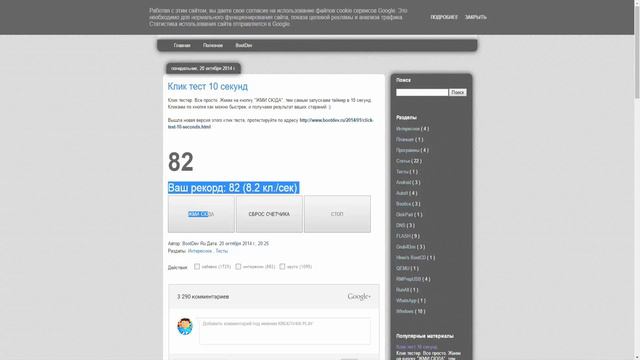This screenshot has width=640, height=360.
Task: Click the Разделы sidebar heading
Action: click(406, 118)
